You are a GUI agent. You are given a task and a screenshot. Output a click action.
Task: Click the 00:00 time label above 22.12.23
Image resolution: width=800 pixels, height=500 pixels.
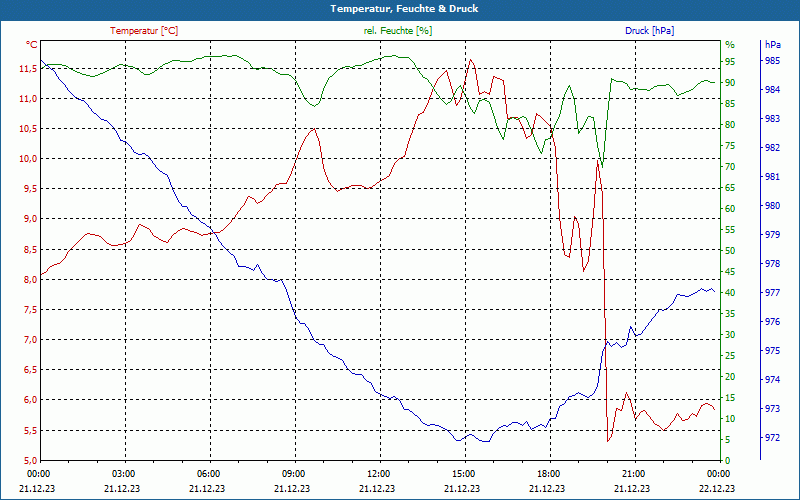[x=718, y=473]
